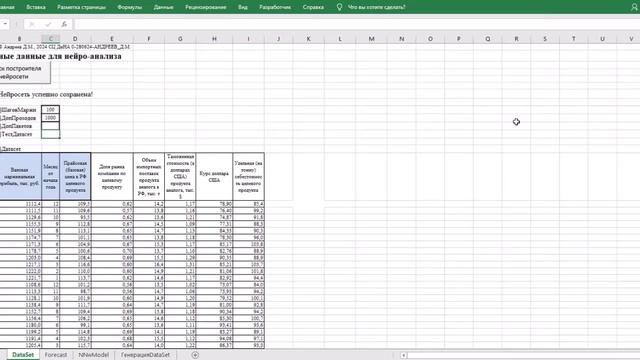Viewport: 640px width, 360px height.
Task: Expand the Name Box dropdown arrow
Action: click(5, 24)
